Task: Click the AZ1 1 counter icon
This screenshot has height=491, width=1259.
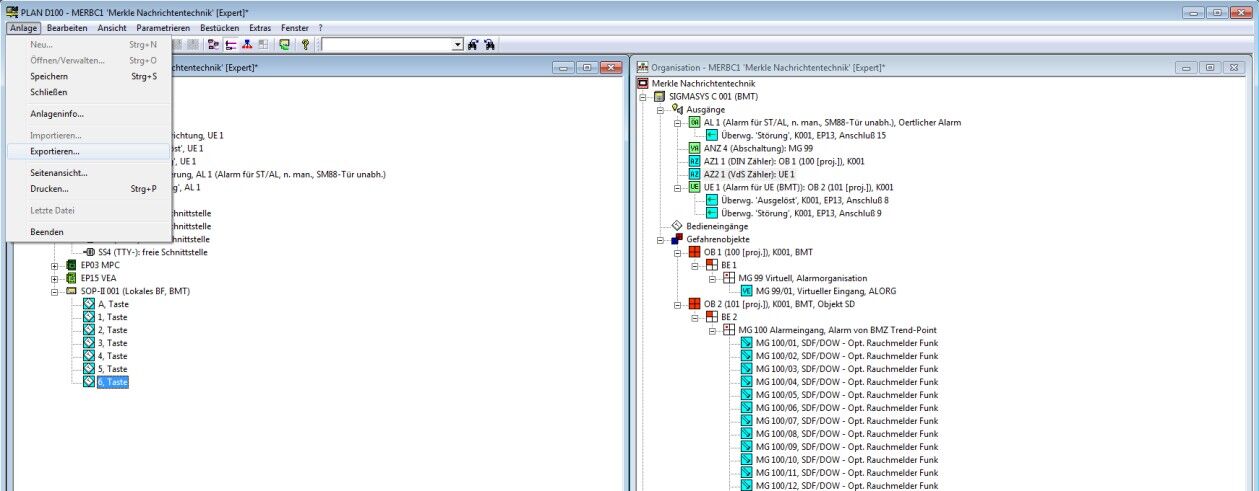Action: point(695,161)
